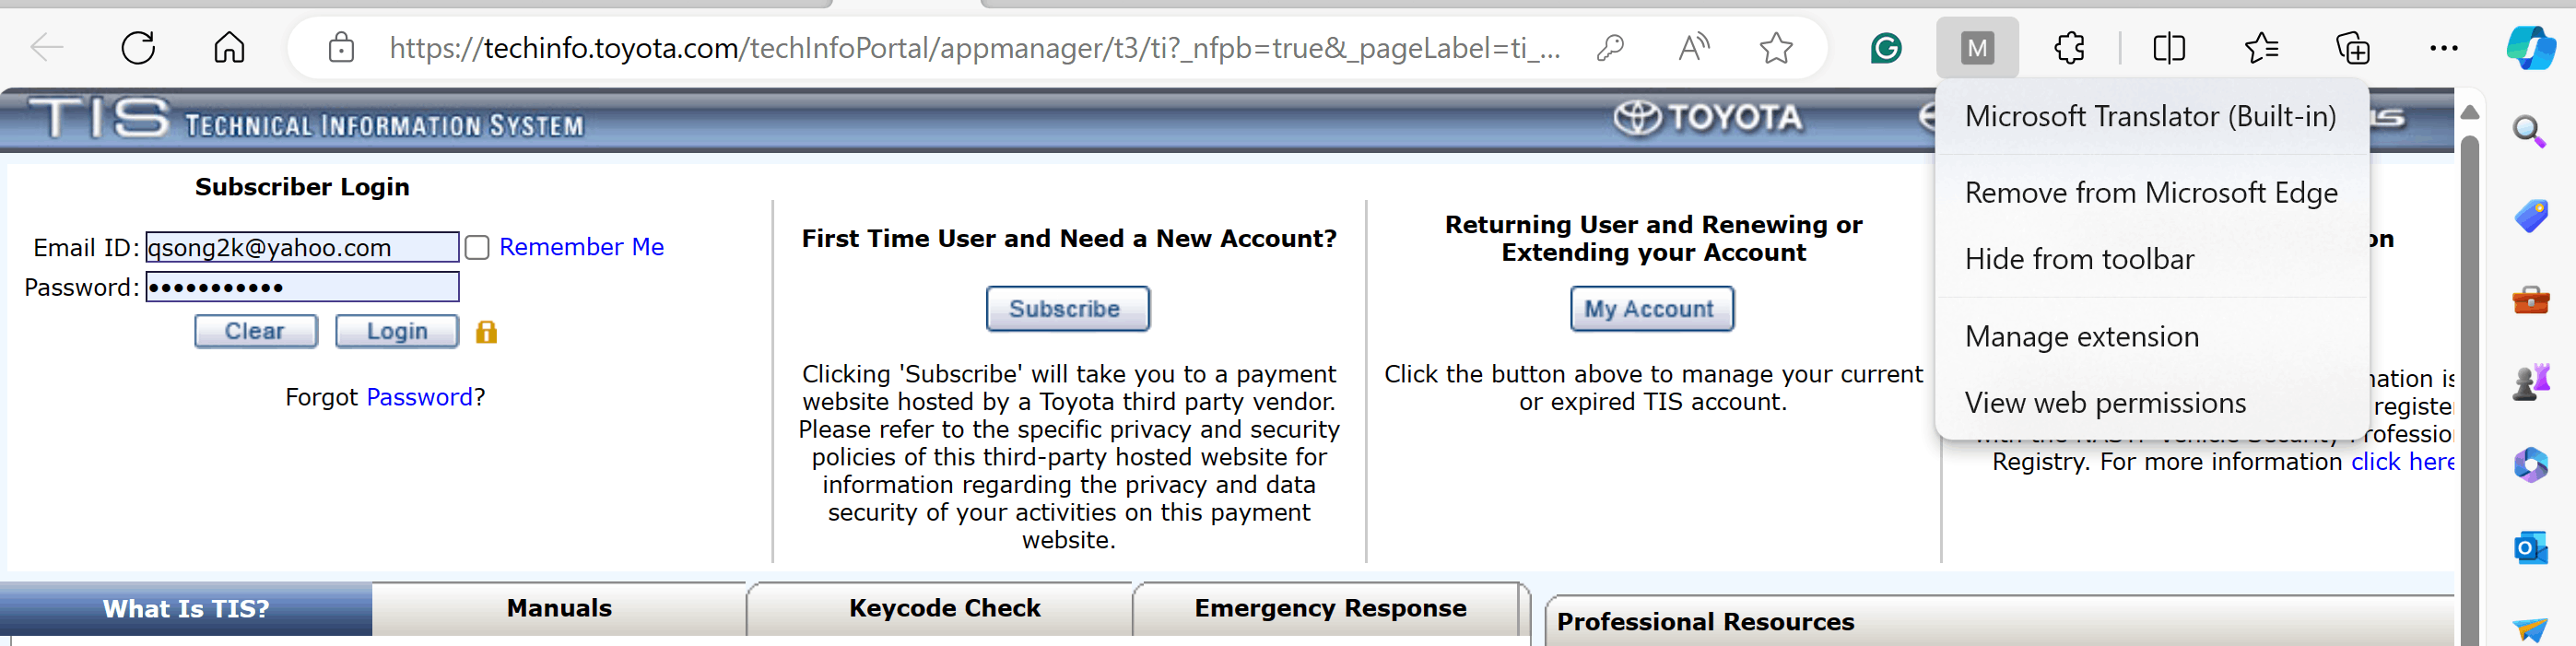Activate the Read Aloud icon
This screenshot has height=646, width=2576.
coord(1694,47)
